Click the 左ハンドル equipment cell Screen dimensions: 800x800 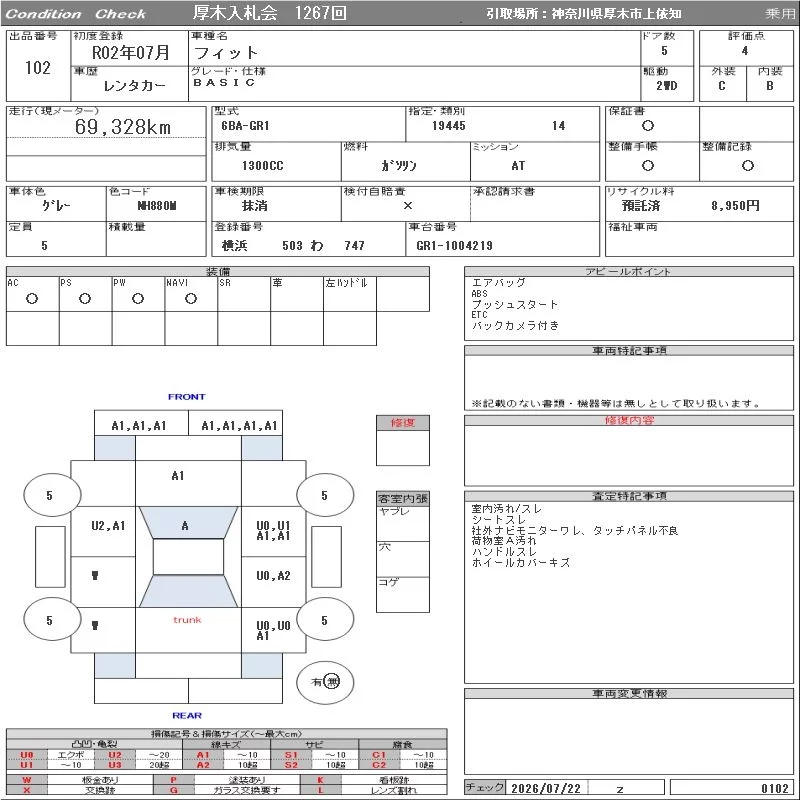350,294
